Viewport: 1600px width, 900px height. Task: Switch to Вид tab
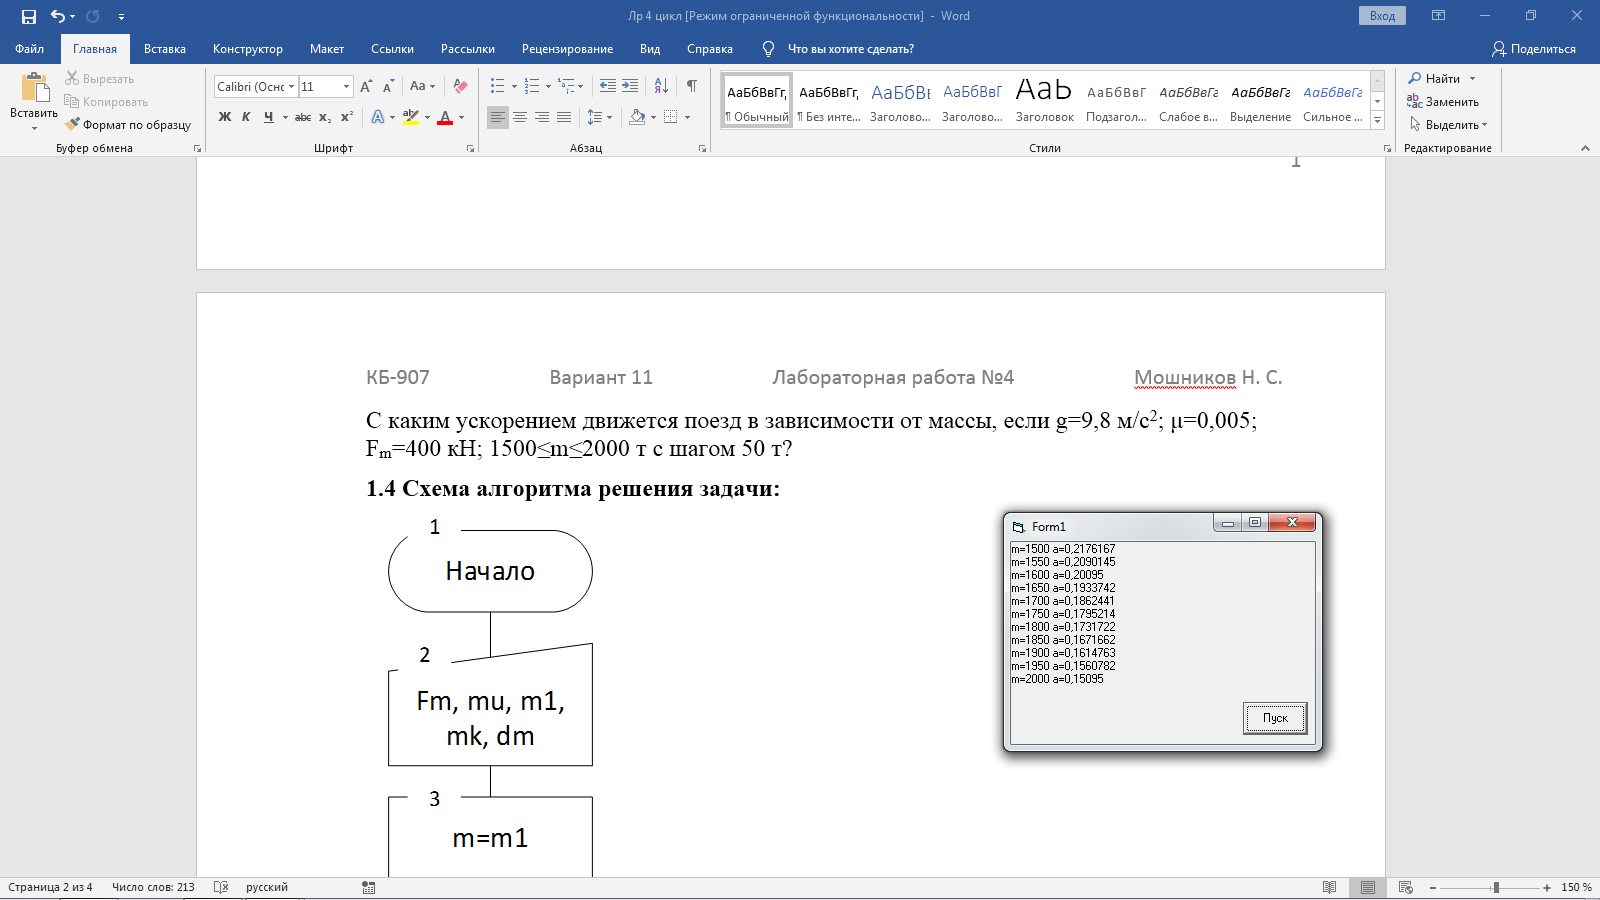pos(650,49)
